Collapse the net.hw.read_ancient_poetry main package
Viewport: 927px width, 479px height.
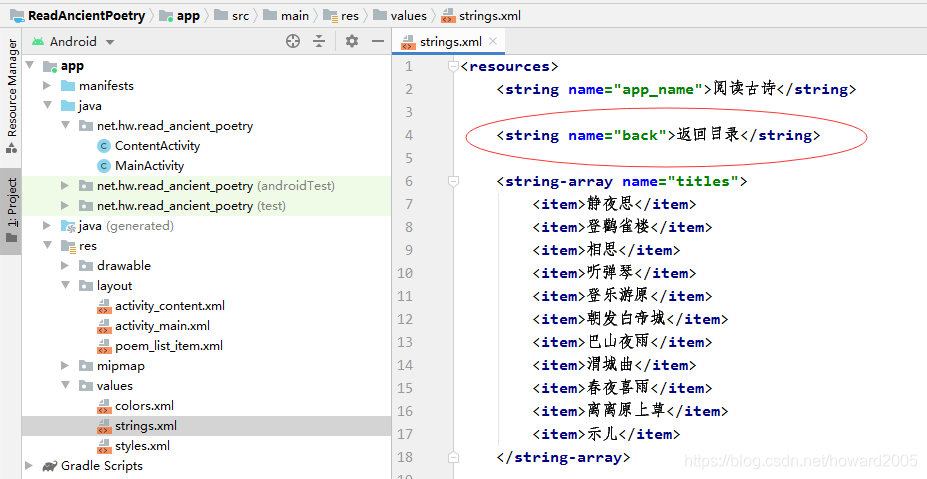[66, 125]
